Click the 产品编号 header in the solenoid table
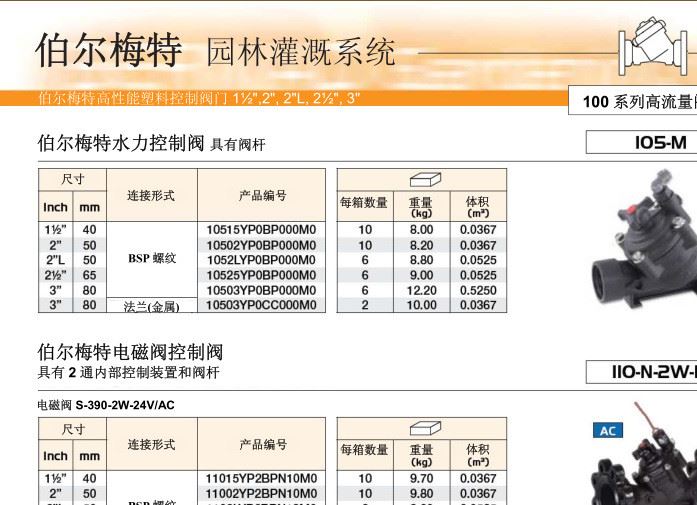This screenshot has height=505, width=697. pyautogui.click(x=263, y=445)
